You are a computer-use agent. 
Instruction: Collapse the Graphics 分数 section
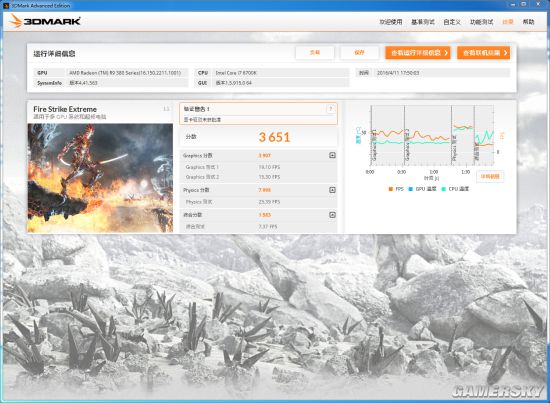click(332, 155)
